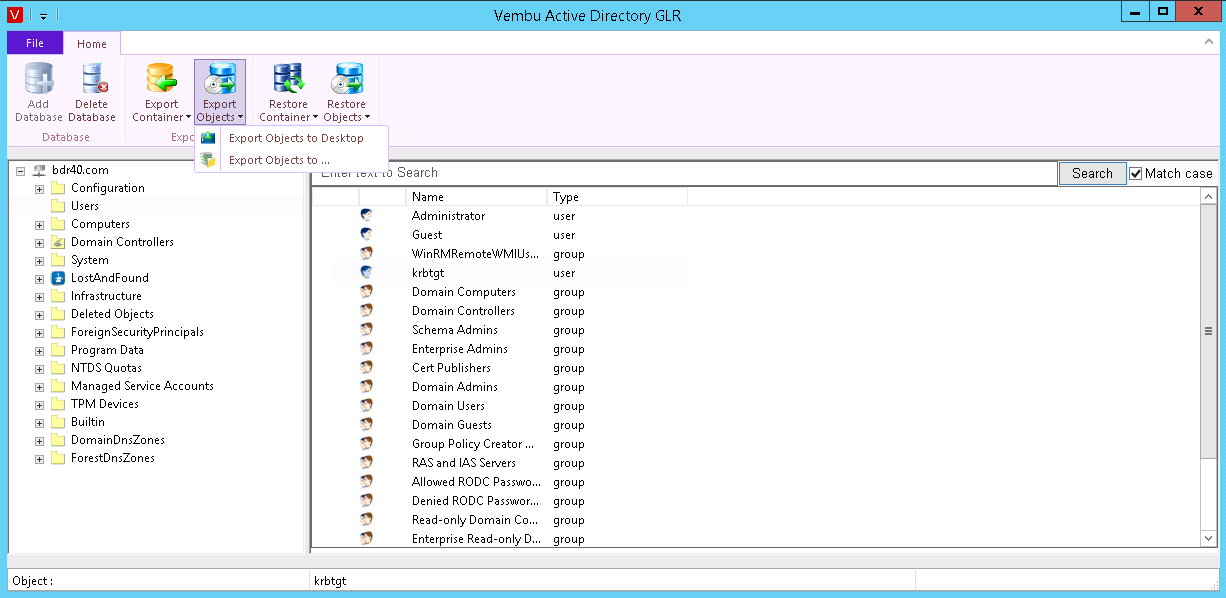Expand the Builtin tree node
This screenshot has height=598, width=1226.
pyautogui.click(x=39, y=422)
